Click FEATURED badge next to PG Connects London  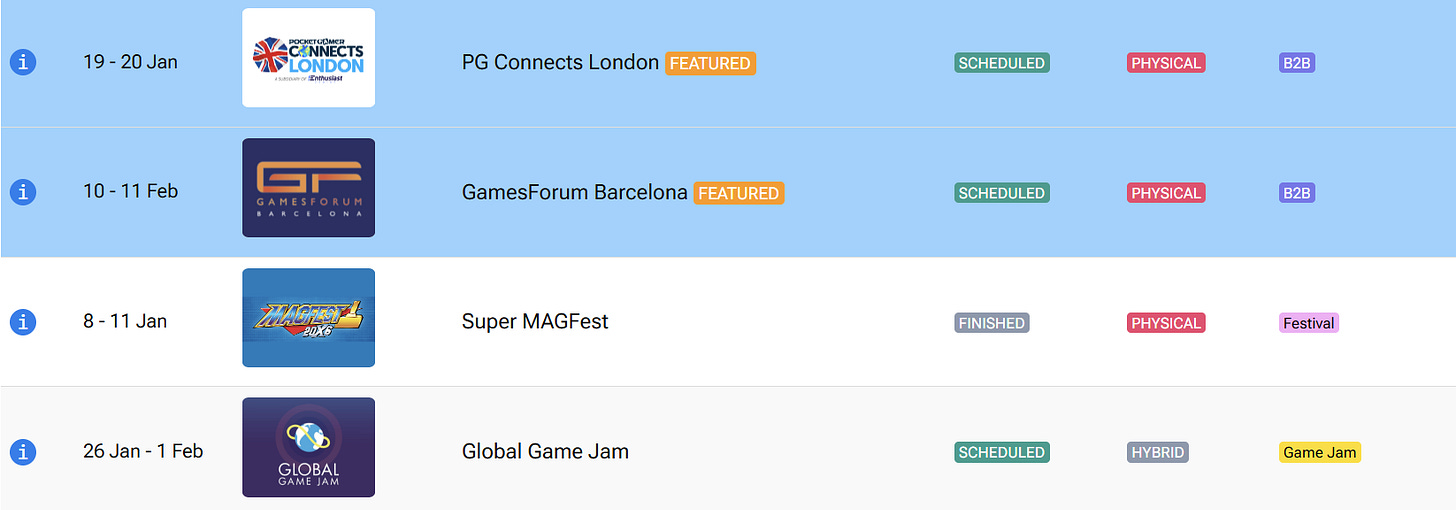click(x=710, y=63)
